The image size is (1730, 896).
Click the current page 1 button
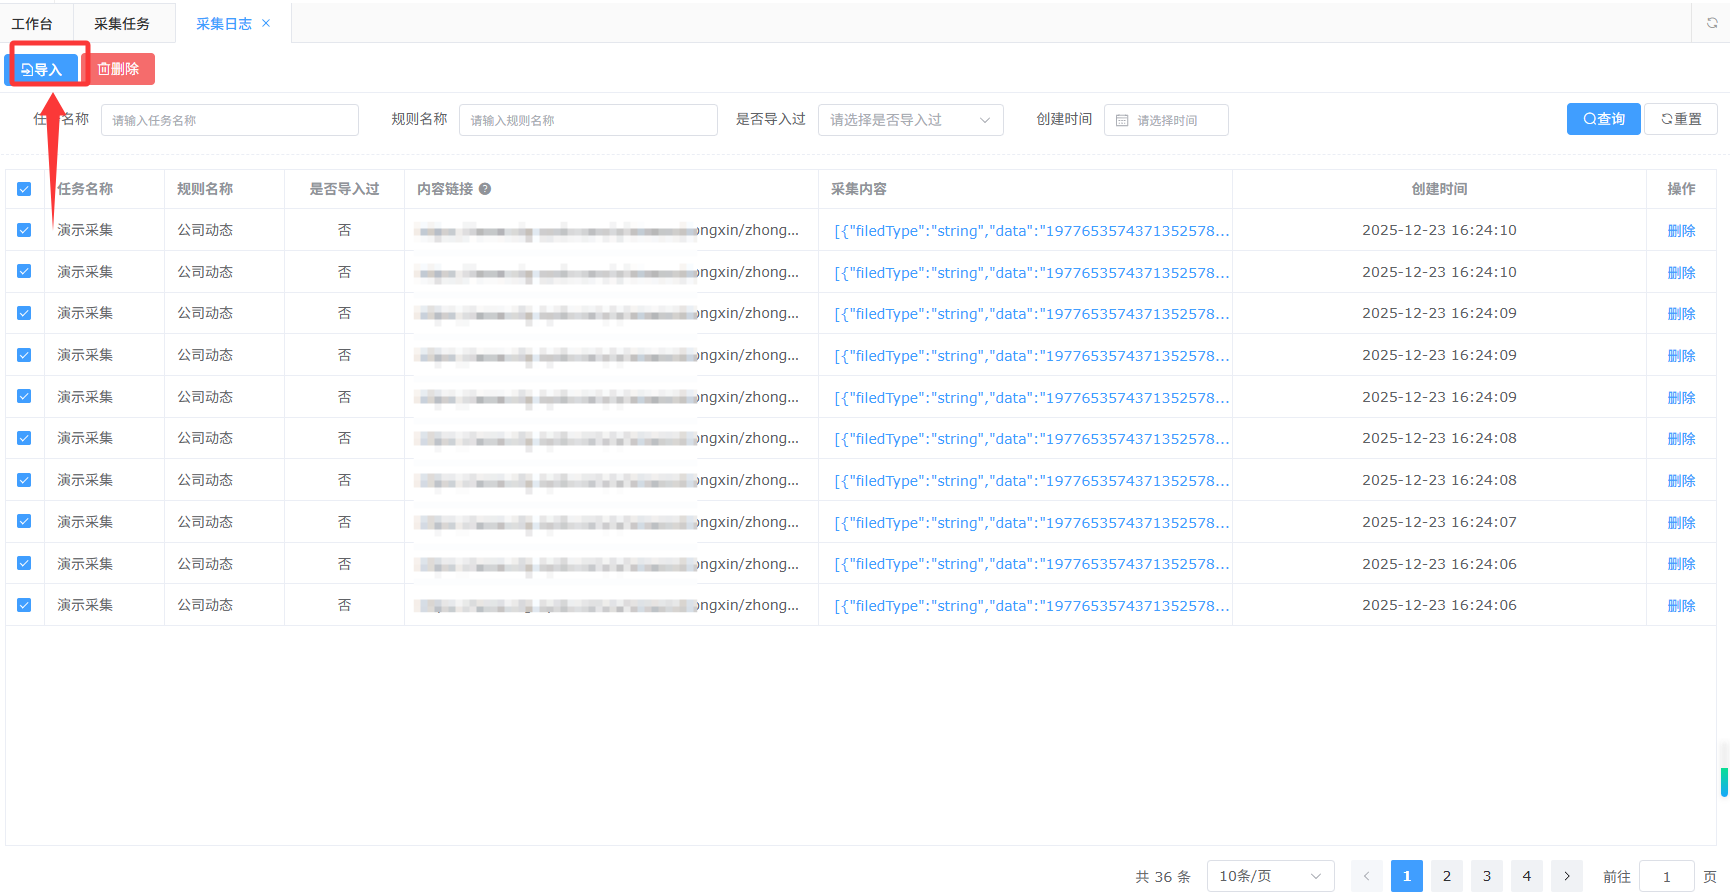[1407, 876]
